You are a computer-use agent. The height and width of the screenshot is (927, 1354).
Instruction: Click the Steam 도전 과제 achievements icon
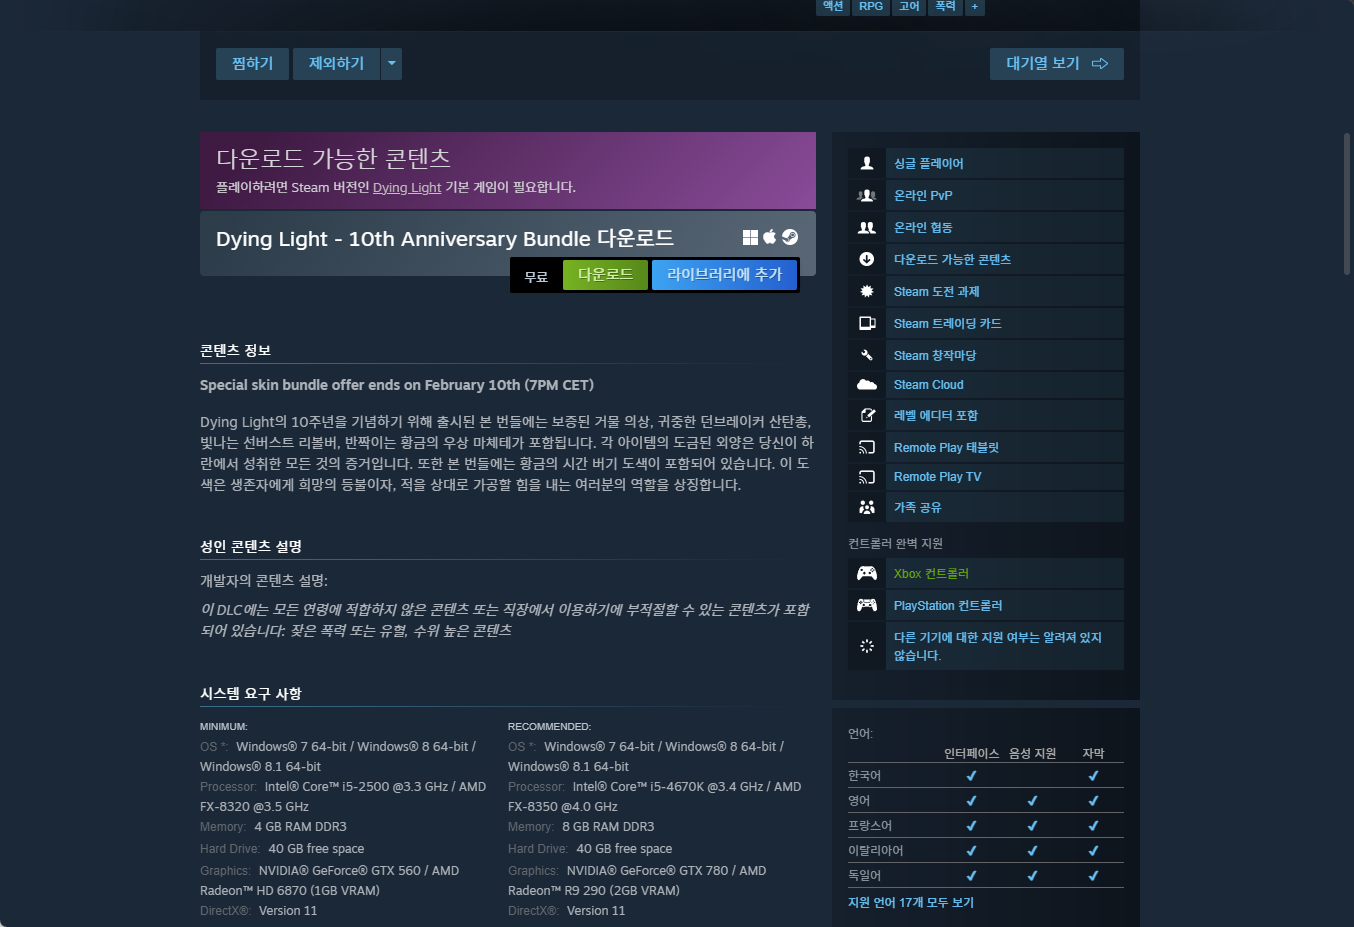867,291
